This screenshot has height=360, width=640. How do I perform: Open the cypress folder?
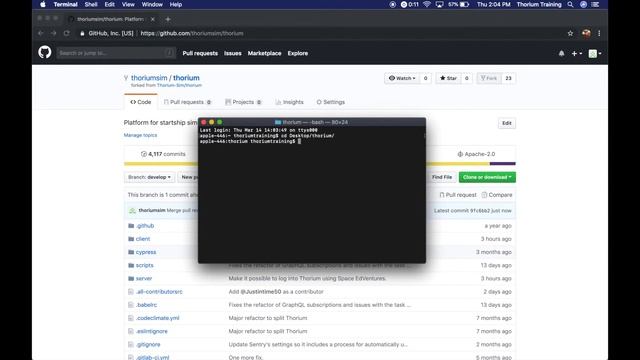[146, 252]
